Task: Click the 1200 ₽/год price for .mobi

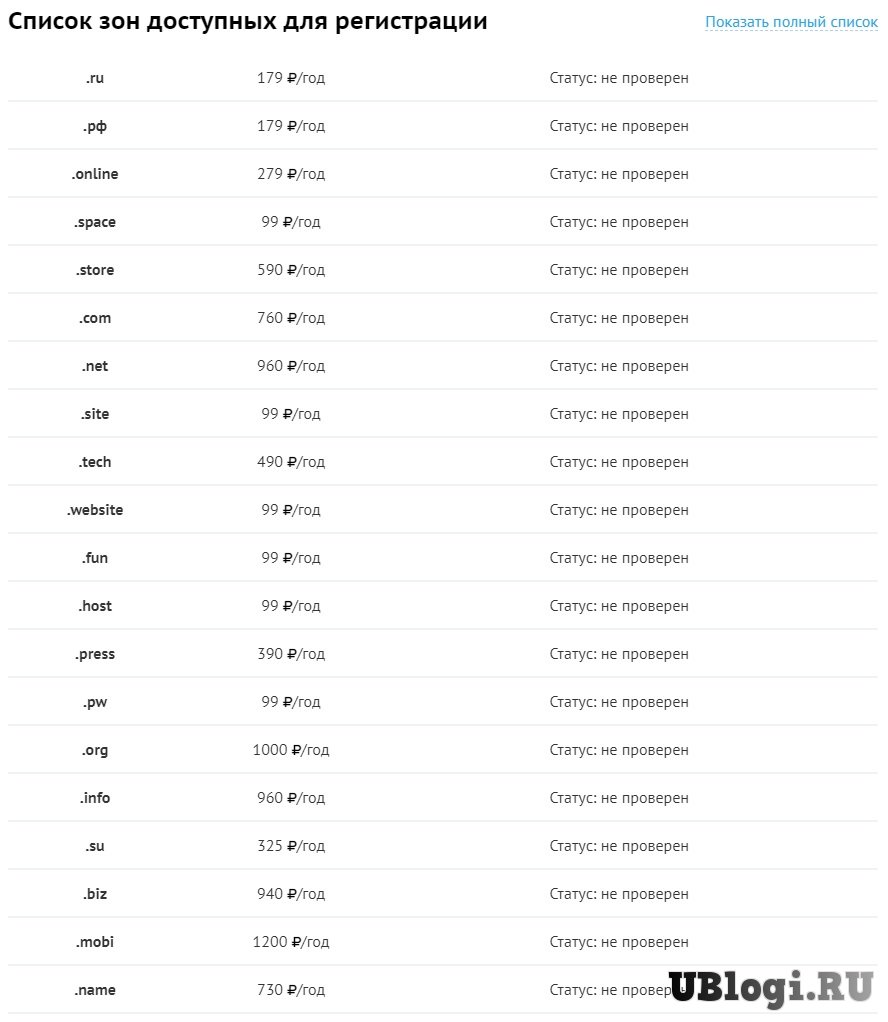Action: click(x=291, y=942)
